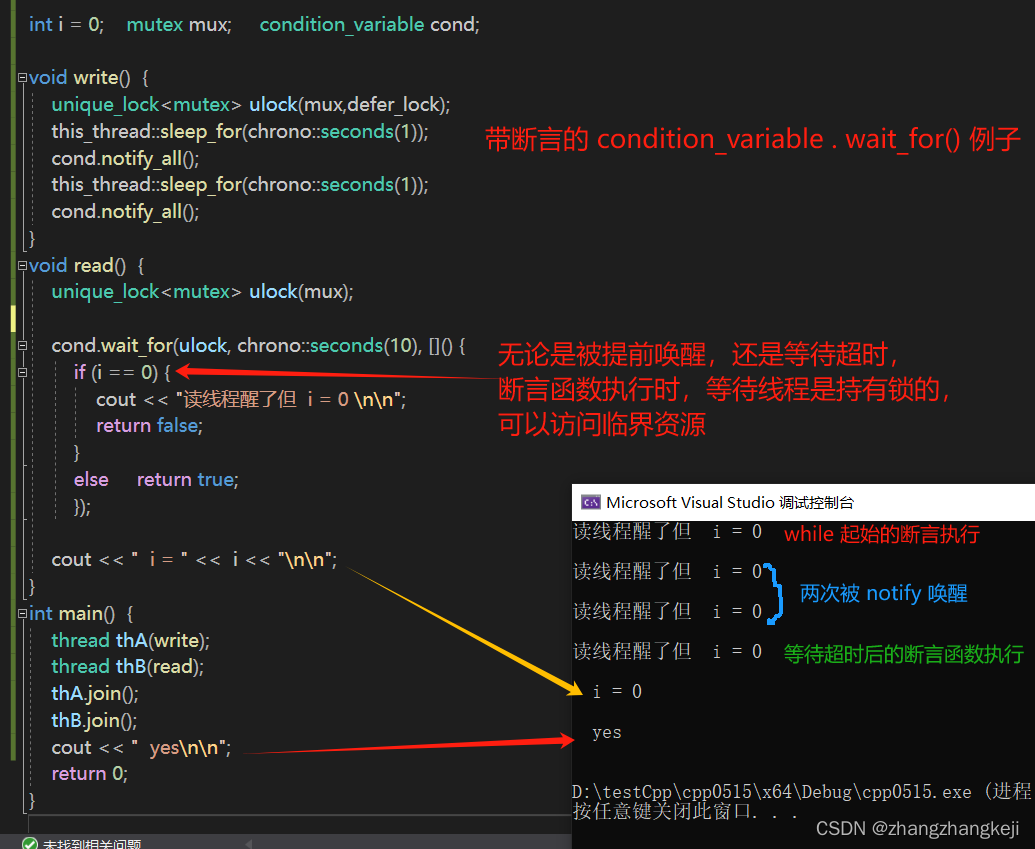Click 'thread thA(write);' line

click(x=131, y=640)
